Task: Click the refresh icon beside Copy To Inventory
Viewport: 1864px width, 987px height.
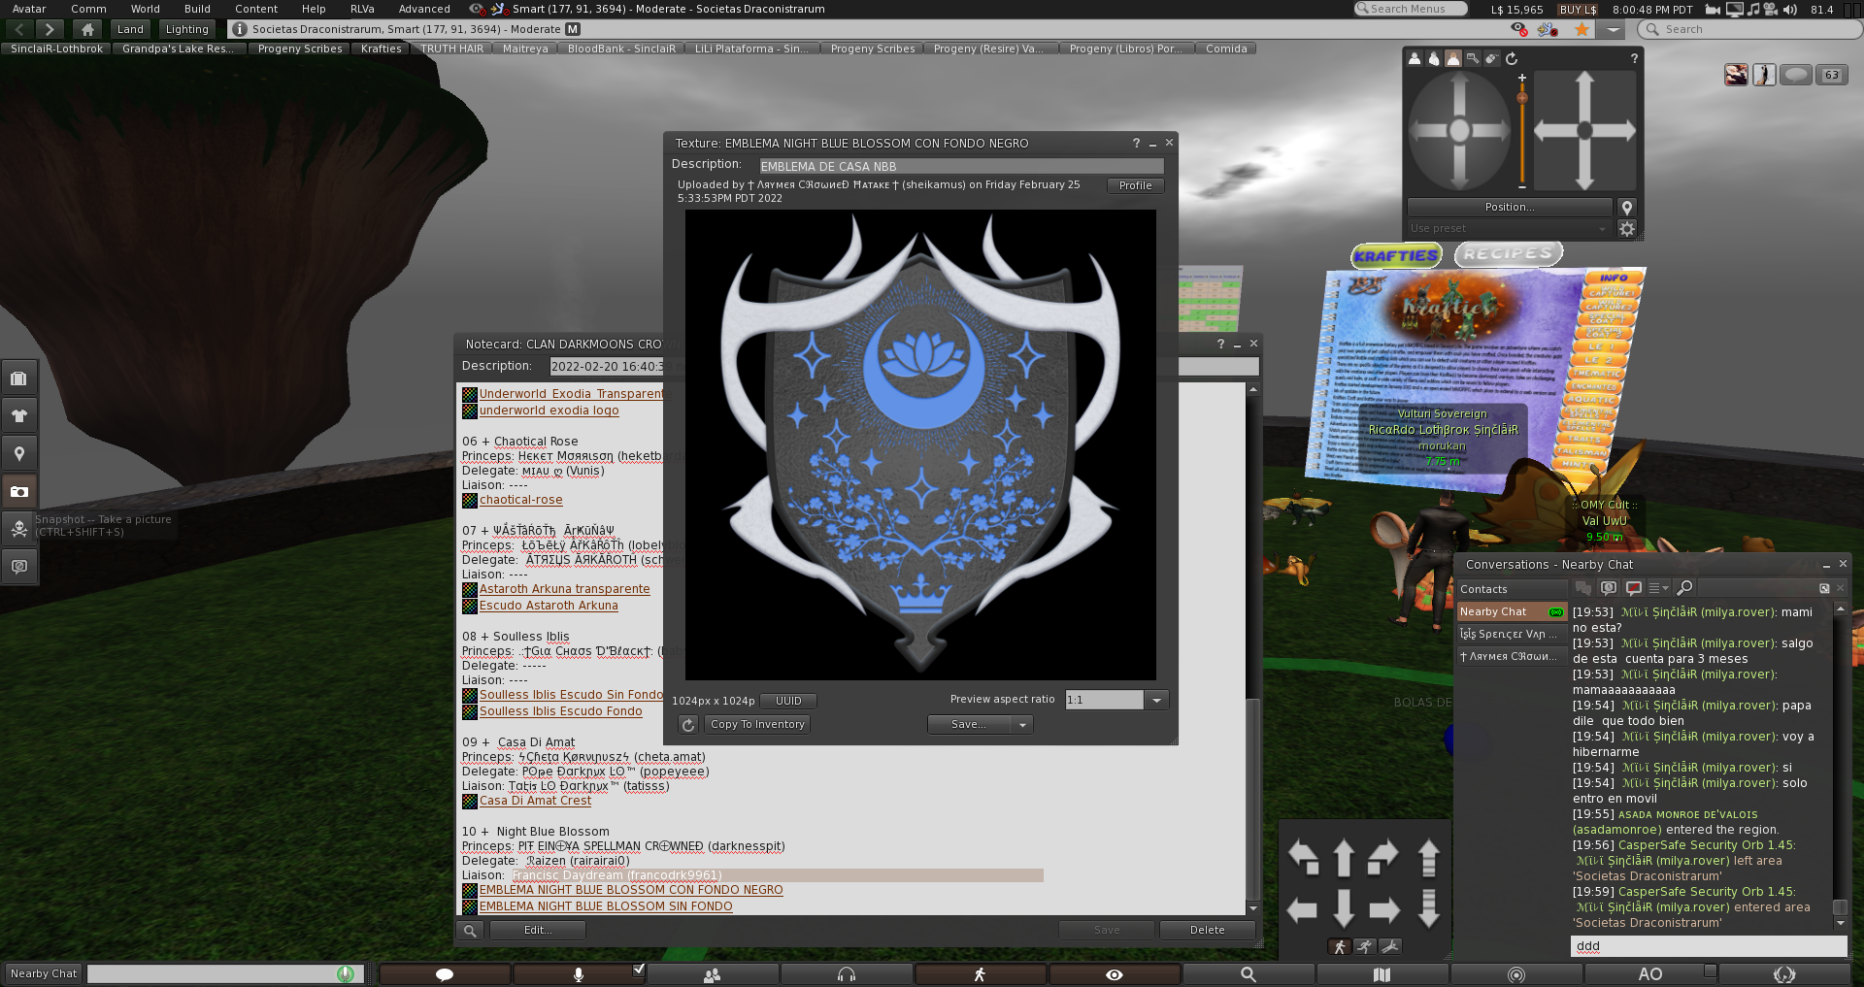Action: [688, 725]
